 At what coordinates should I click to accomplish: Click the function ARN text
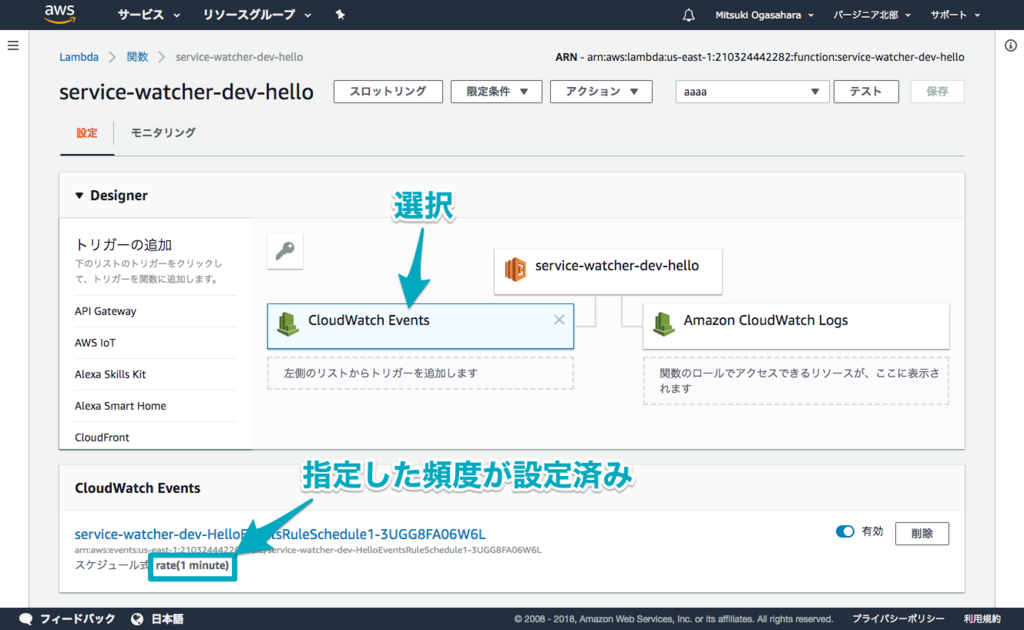click(x=760, y=57)
